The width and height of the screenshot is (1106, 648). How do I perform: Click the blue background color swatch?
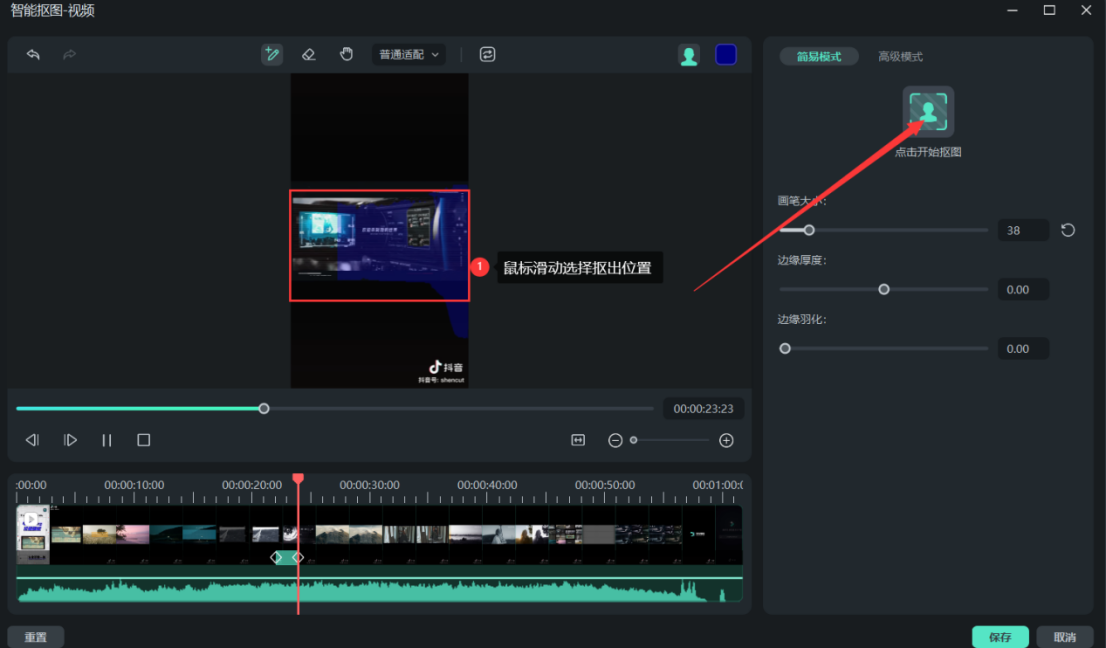[x=726, y=55]
